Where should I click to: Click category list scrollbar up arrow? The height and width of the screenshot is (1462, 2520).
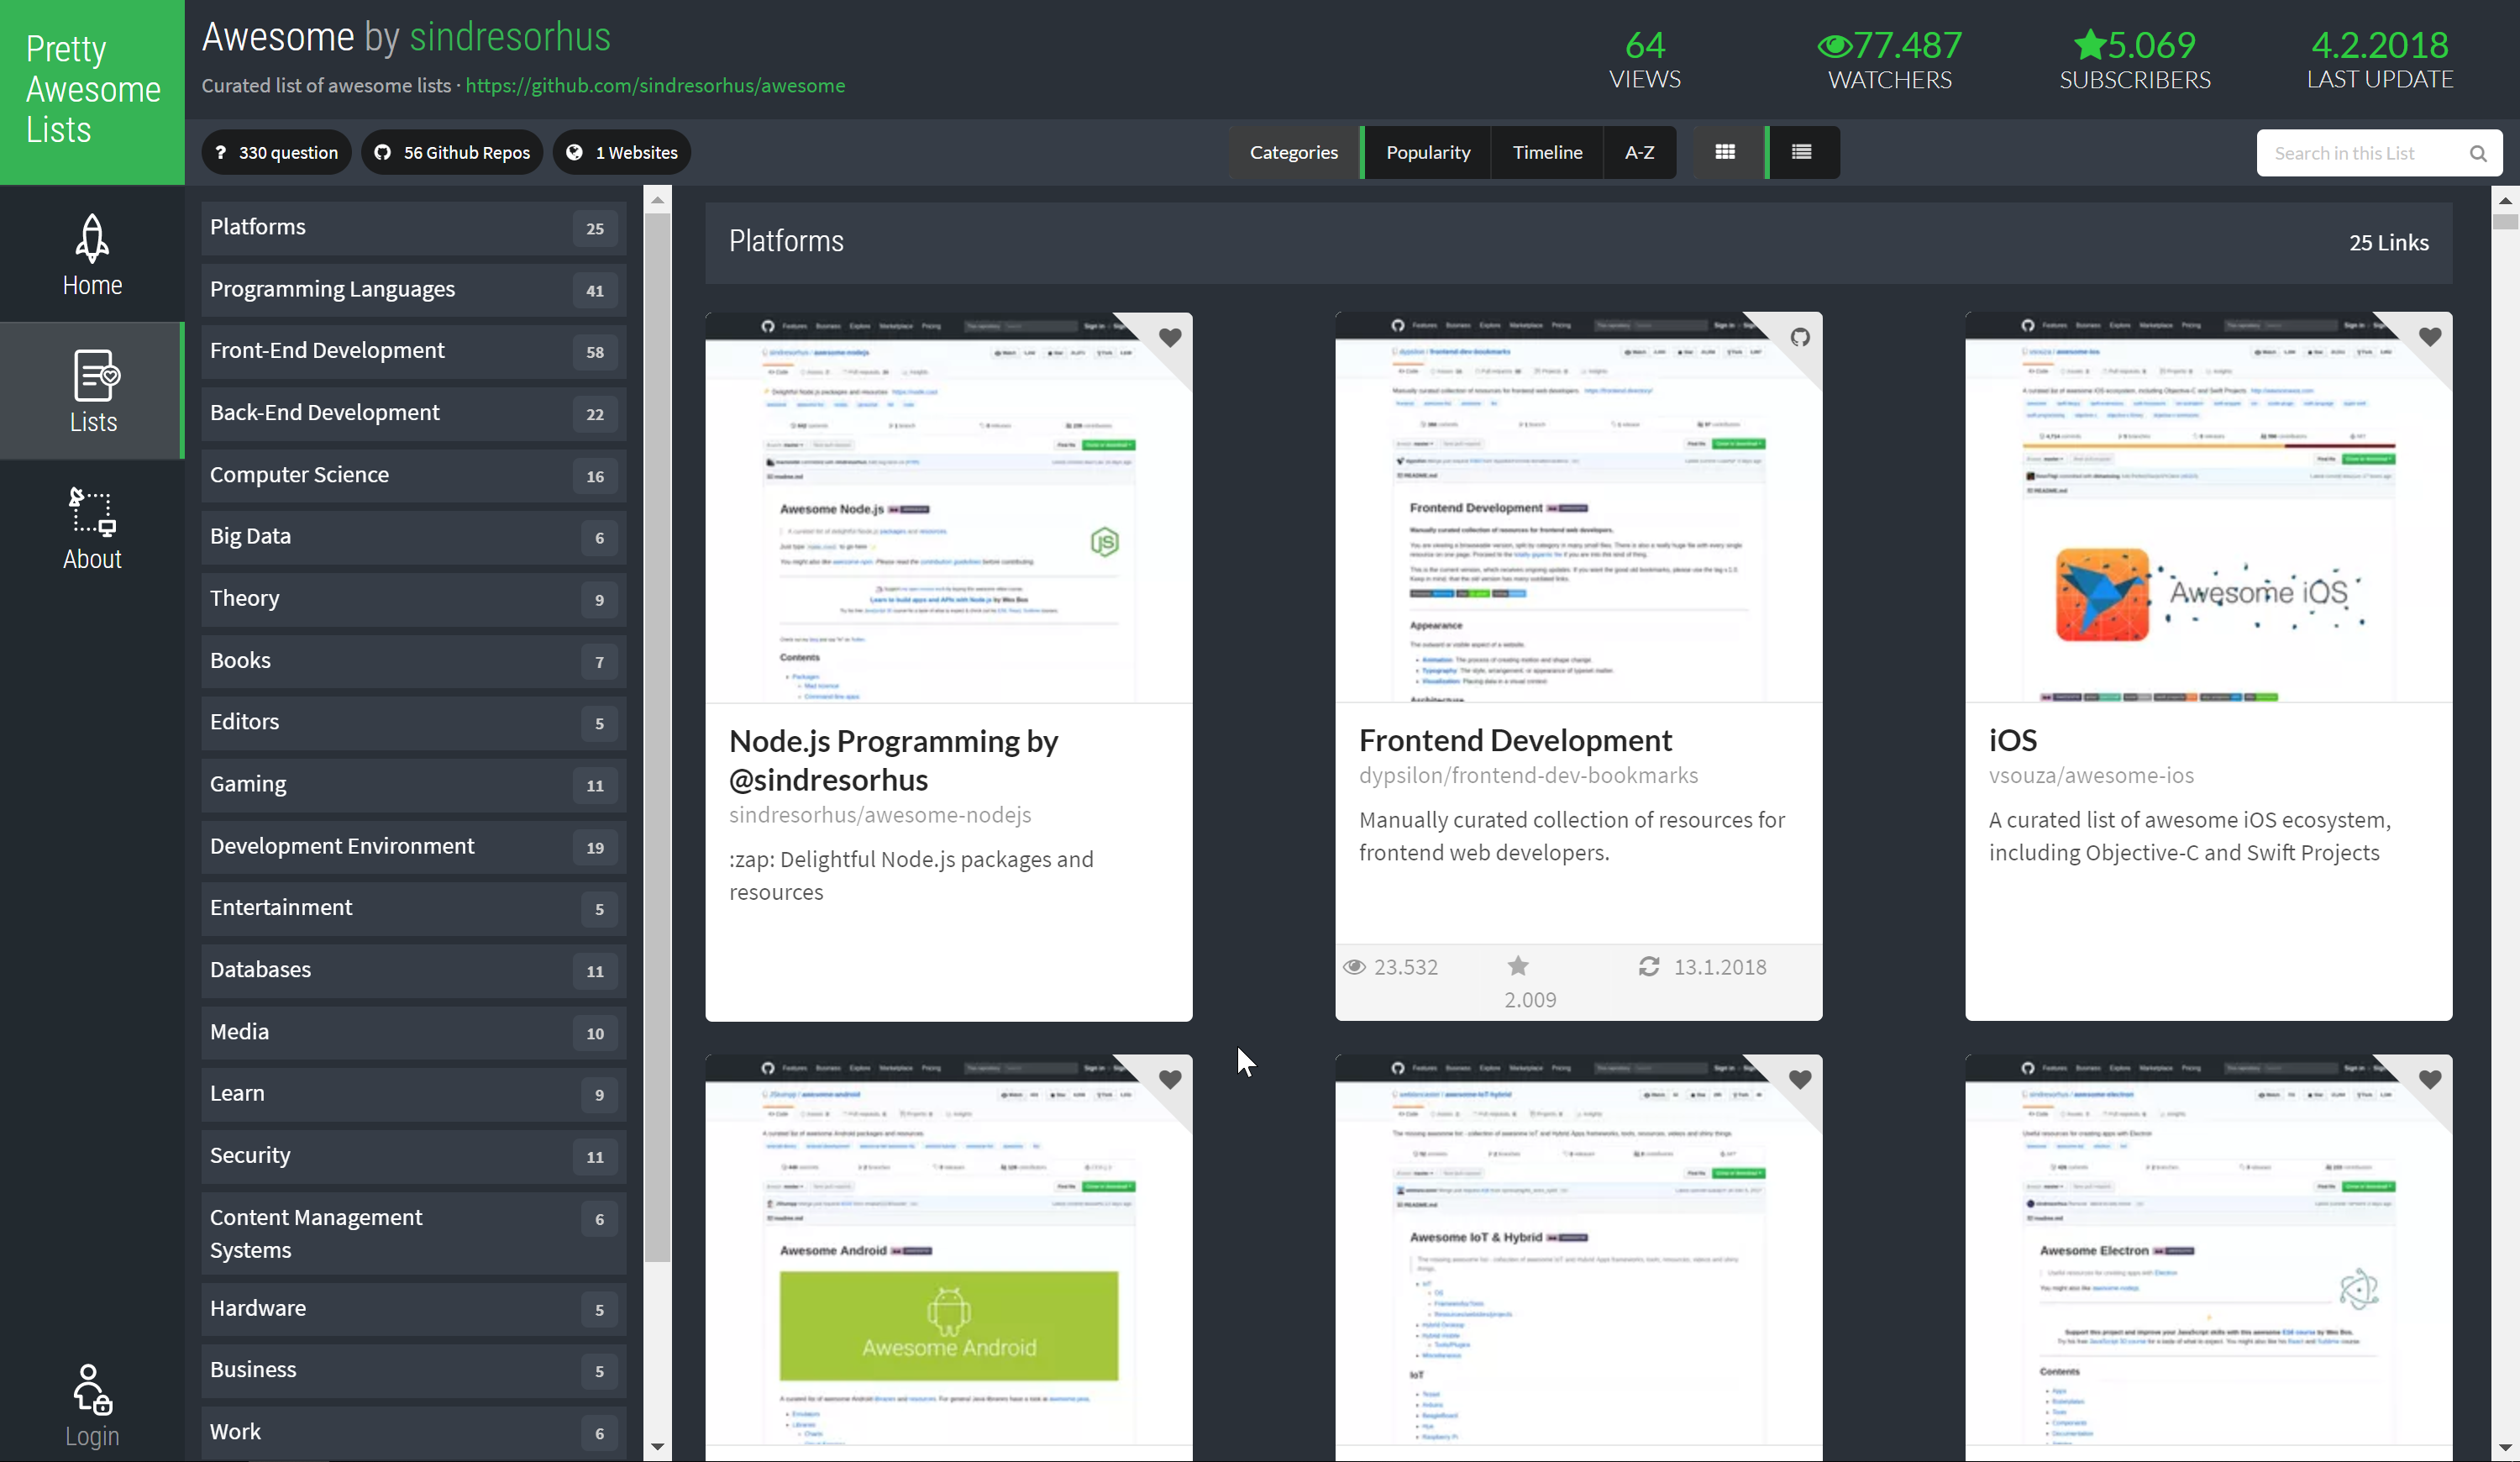click(657, 200)
